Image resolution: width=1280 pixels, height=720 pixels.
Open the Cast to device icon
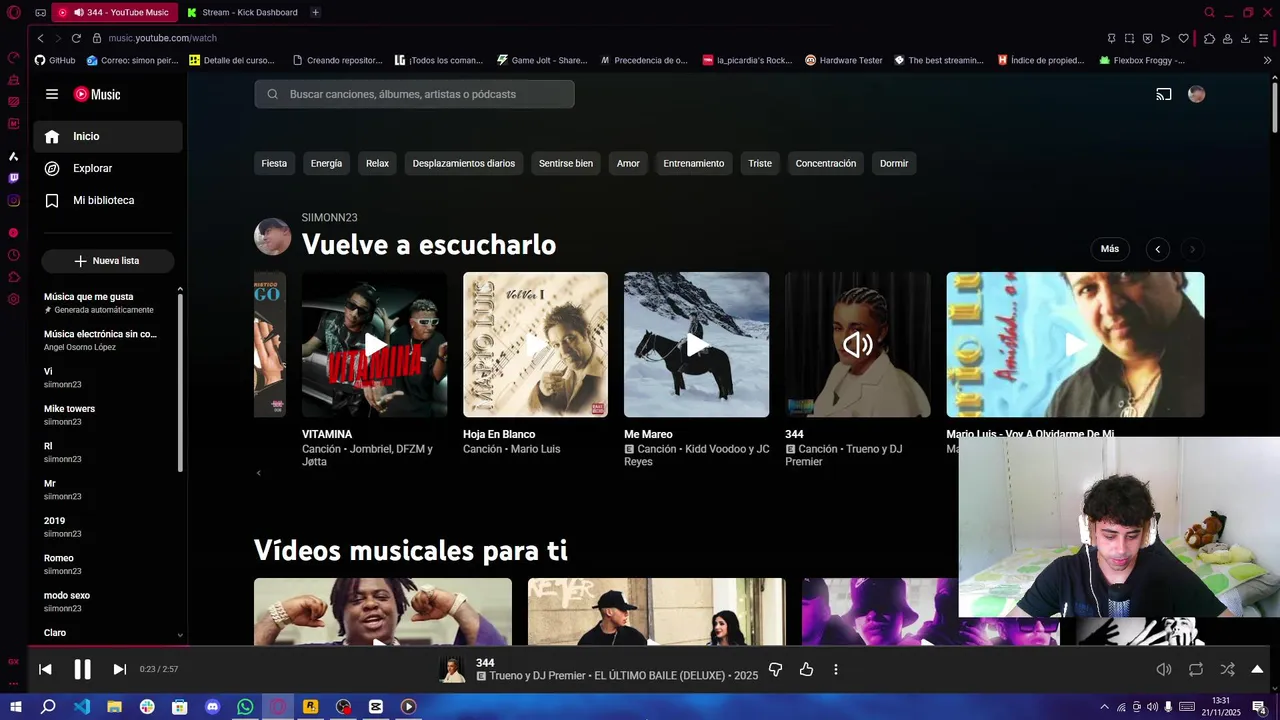pos(1164,94)
